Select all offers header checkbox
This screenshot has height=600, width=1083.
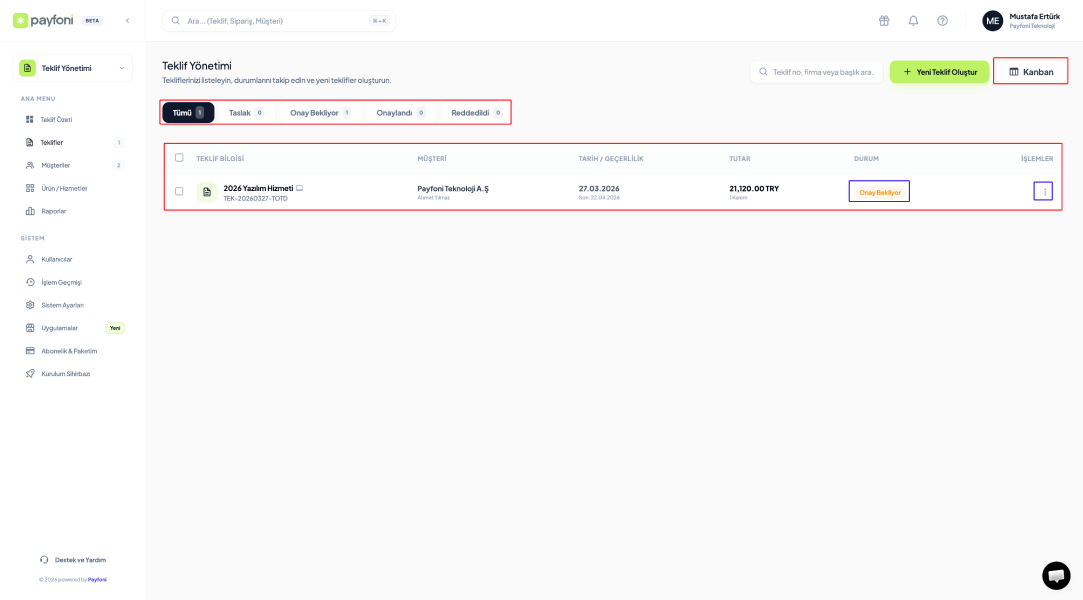coord(179,158)
